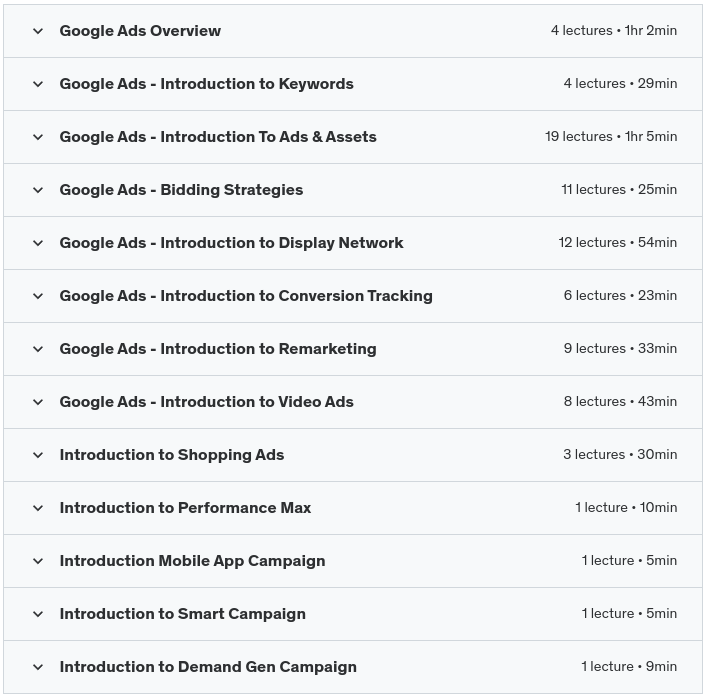Expand Mobile App Campaign section chevron
706x694 pixels.
38,561
